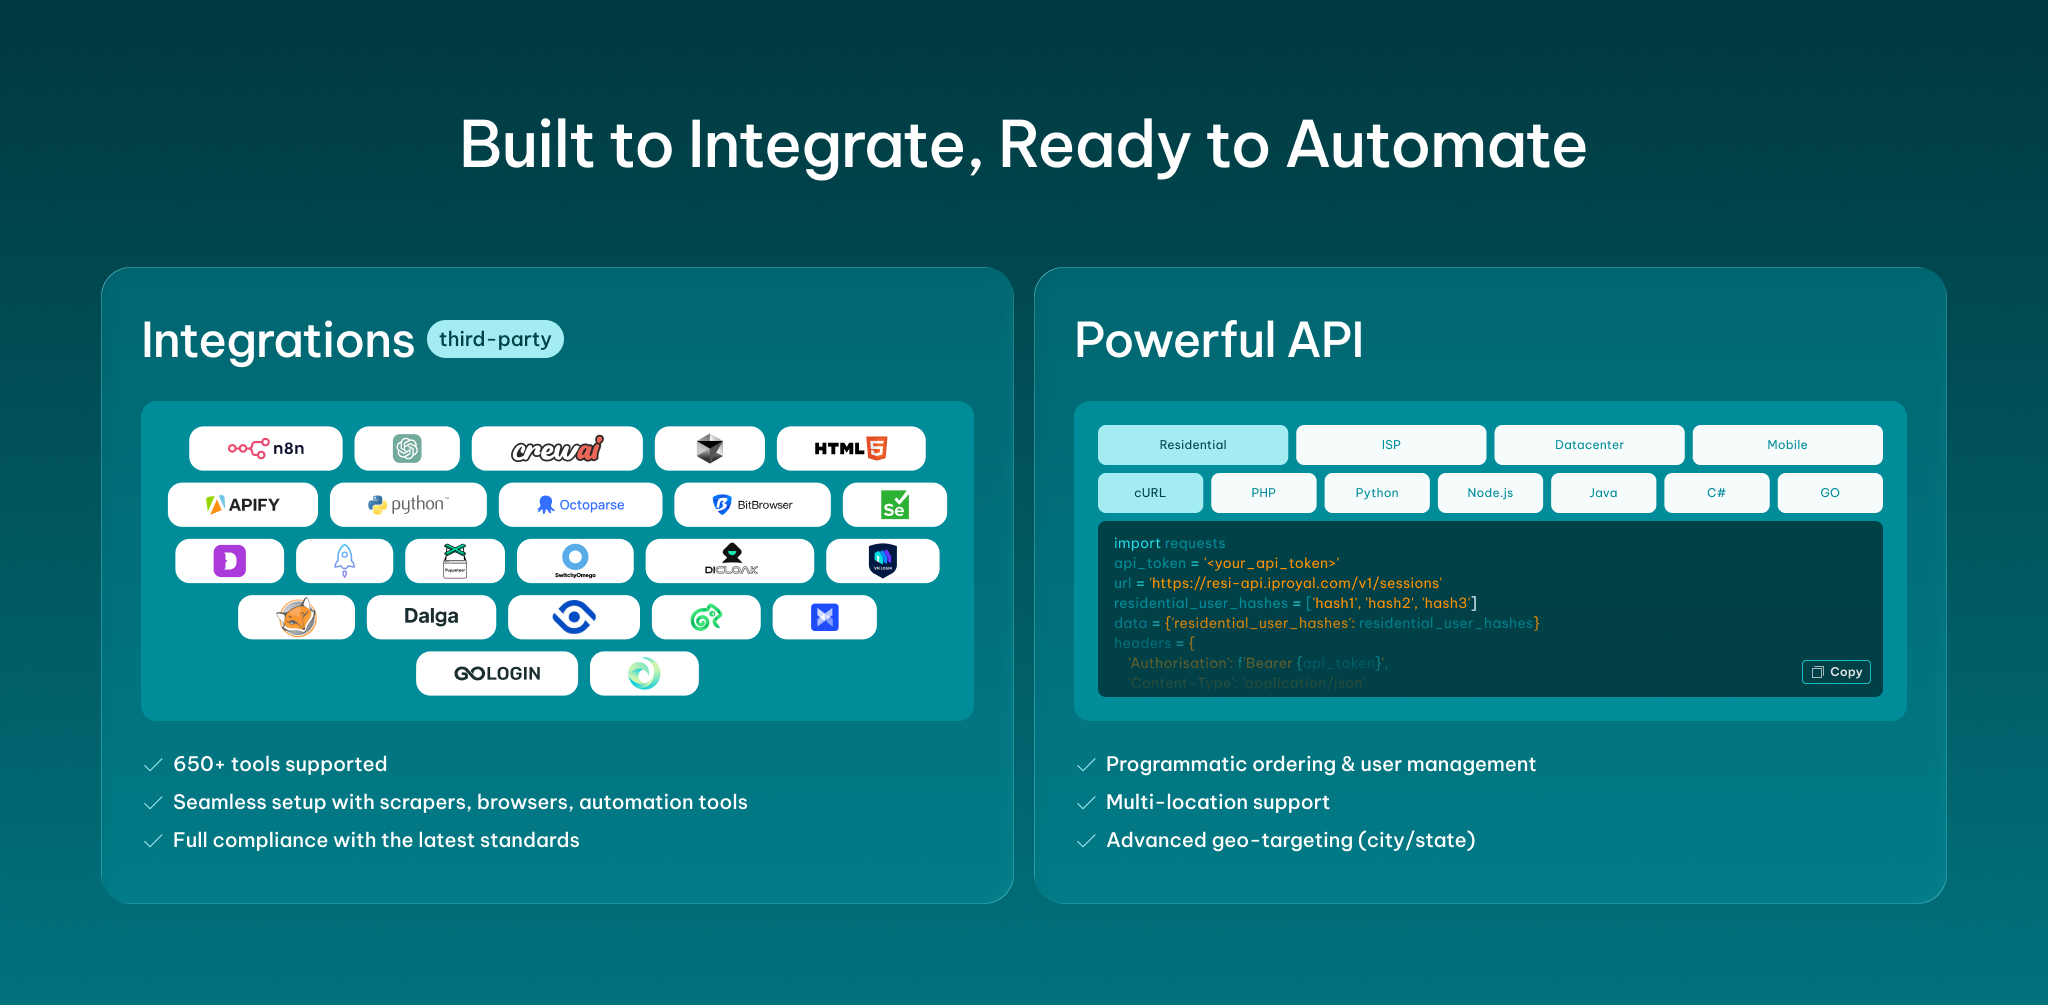
Task: Open the Dalga integration logo
Action: click(431, 617)
